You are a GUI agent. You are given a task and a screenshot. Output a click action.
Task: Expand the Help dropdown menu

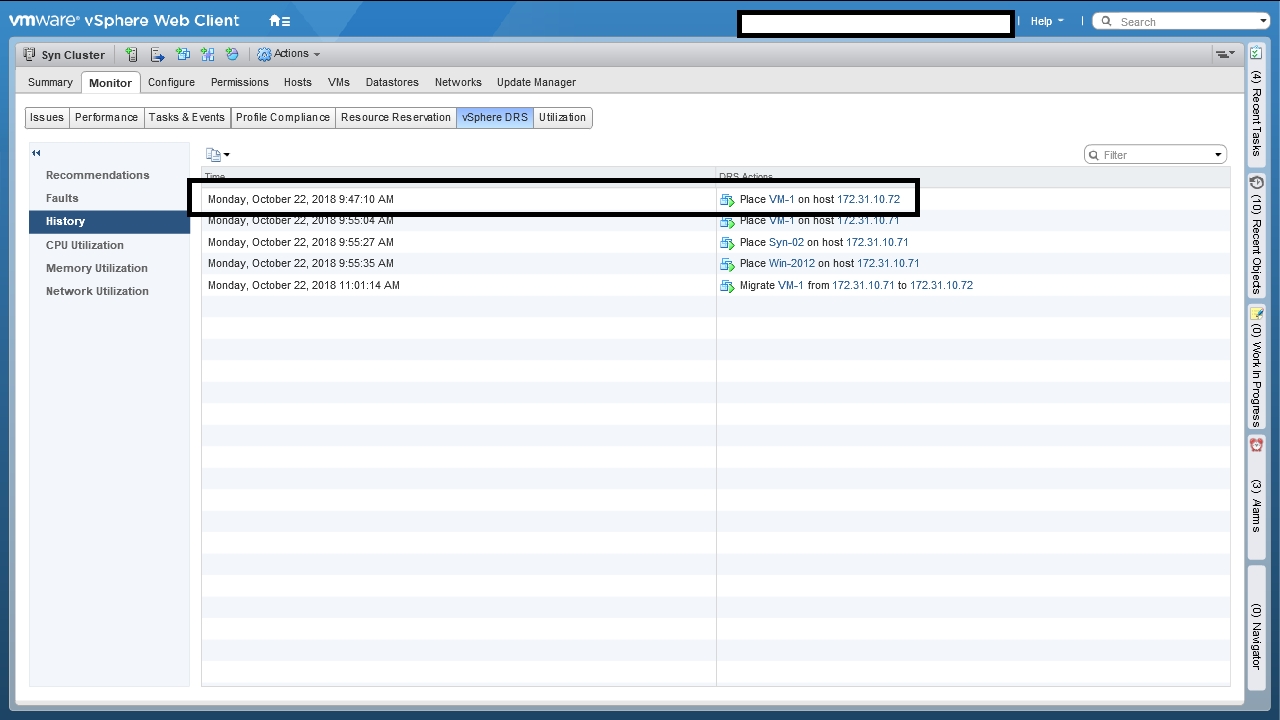click(1046, 21)
